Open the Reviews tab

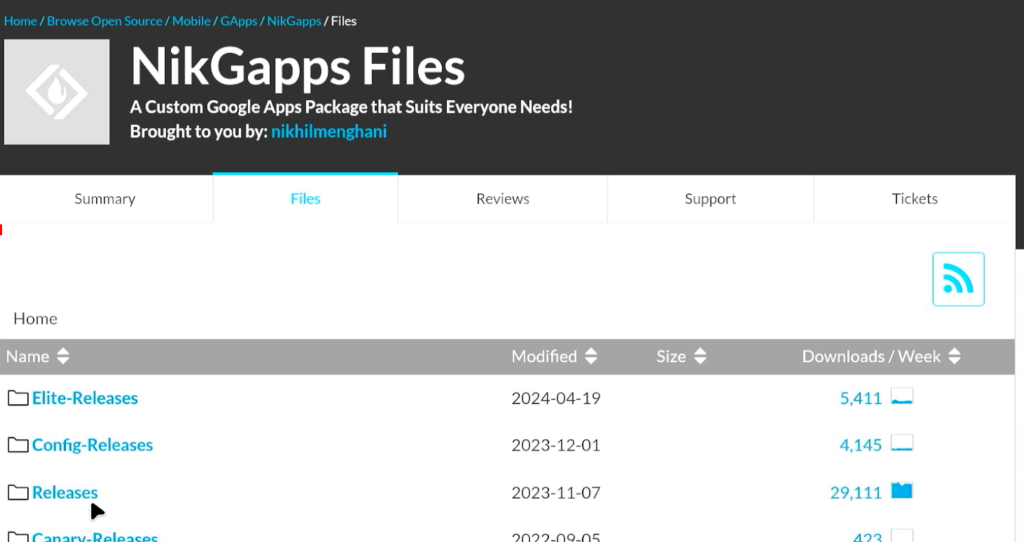coord(502,199)
